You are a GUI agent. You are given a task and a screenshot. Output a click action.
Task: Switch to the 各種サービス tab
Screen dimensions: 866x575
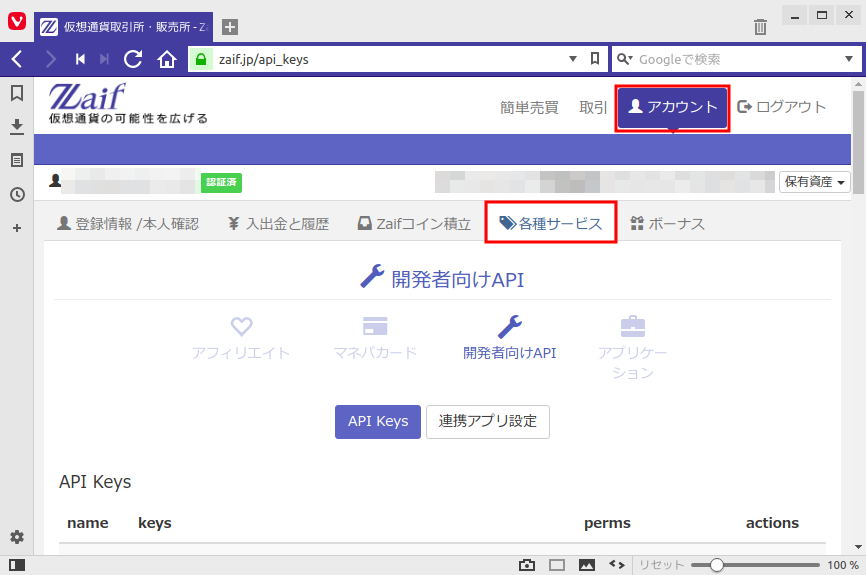pyautogui.click(x=550, y=223)
